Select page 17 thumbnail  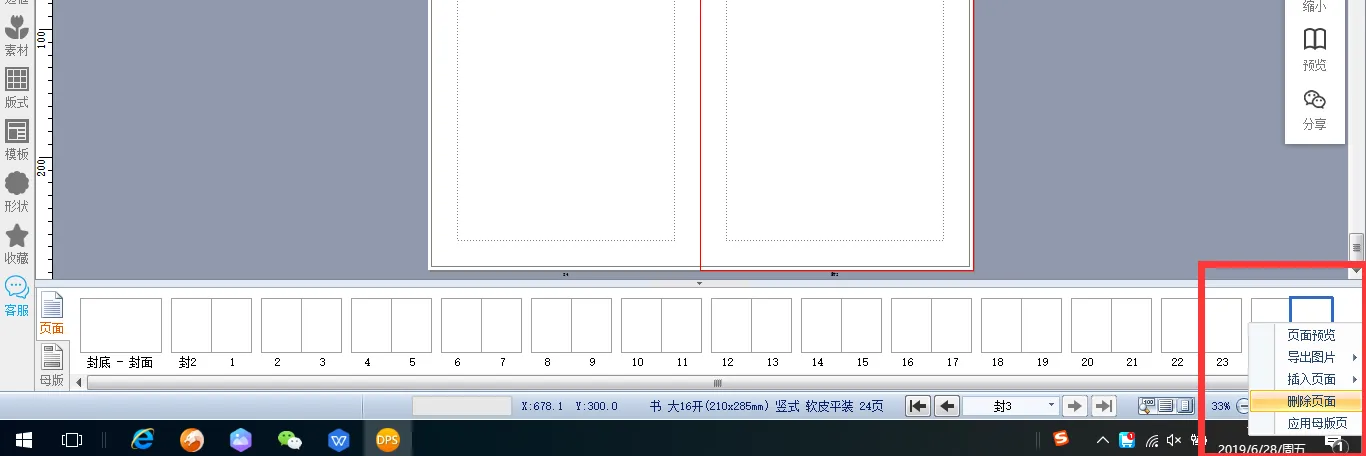click(951, 325)
